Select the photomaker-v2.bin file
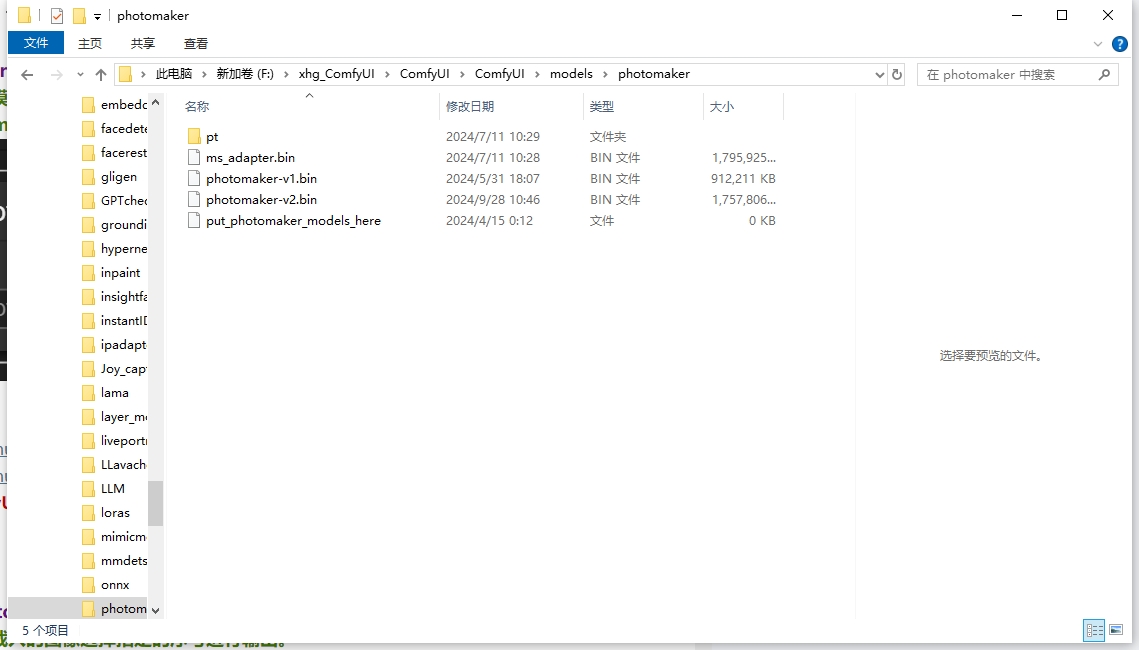 pyautogui.click(x=261, y=200)
